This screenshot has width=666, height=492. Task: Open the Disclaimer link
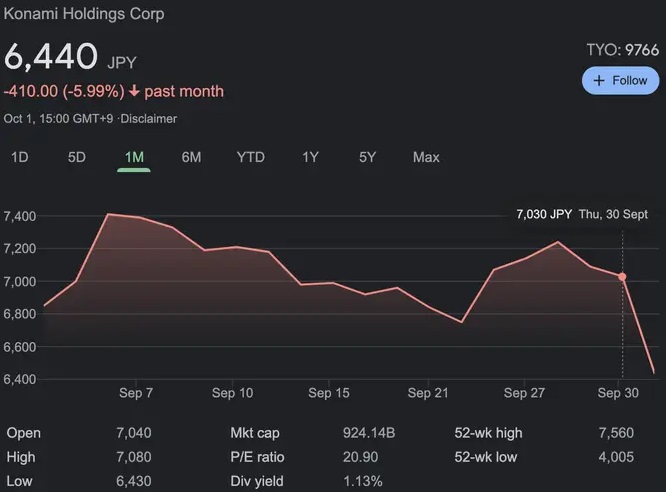coord(149,119)
